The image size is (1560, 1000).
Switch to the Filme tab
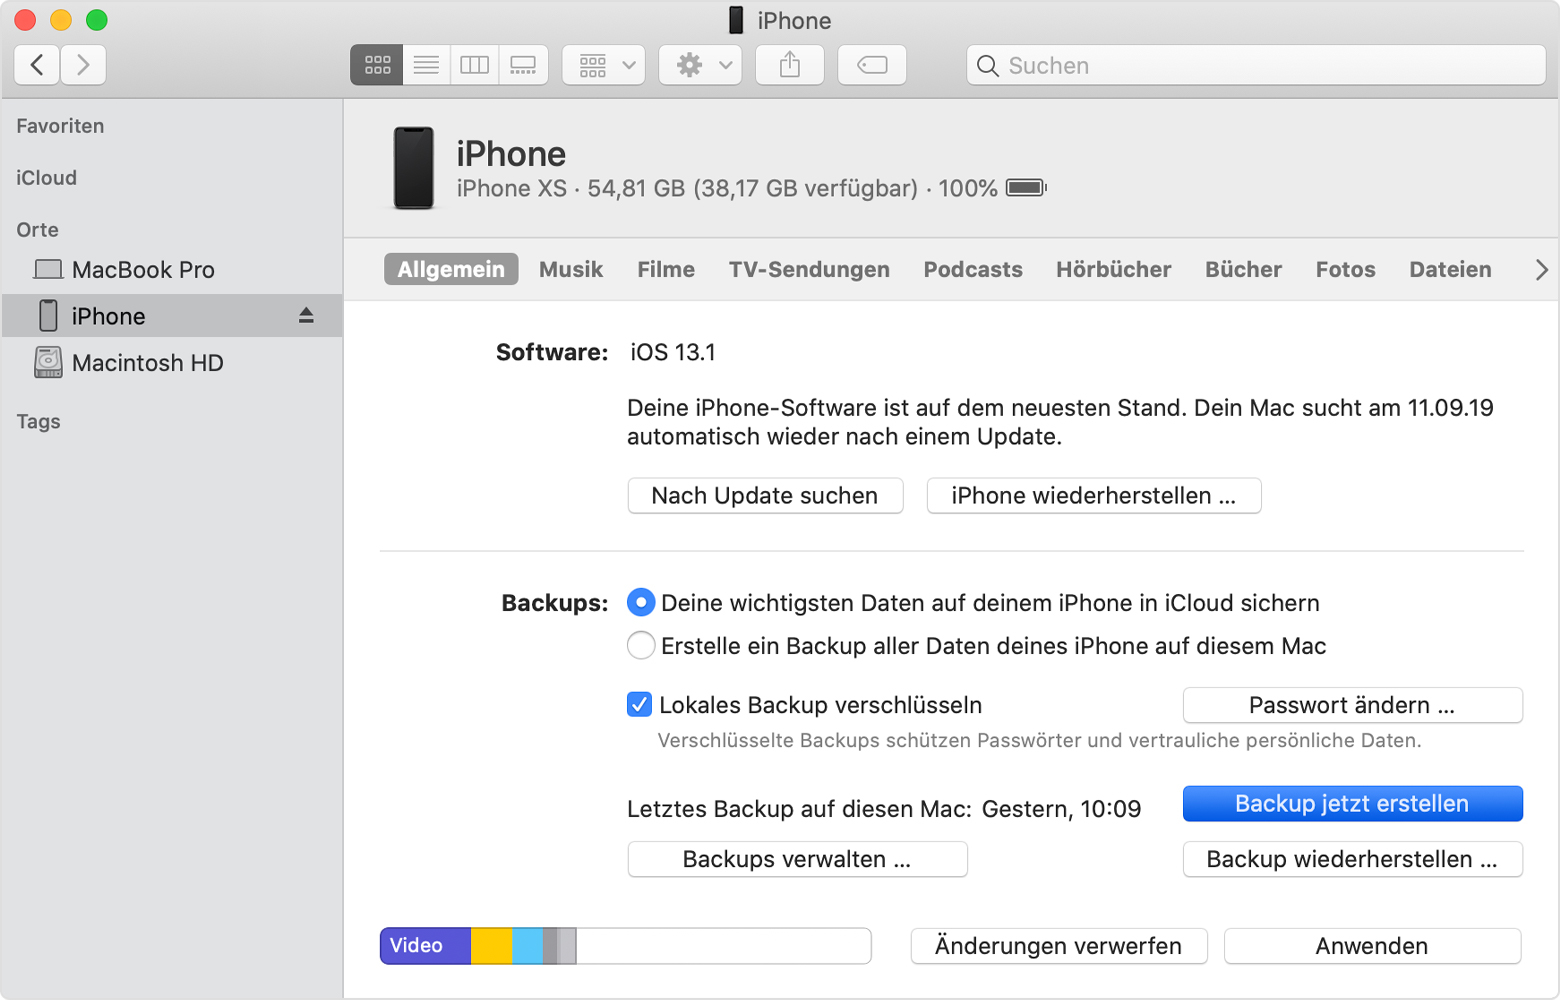[666, 269]
